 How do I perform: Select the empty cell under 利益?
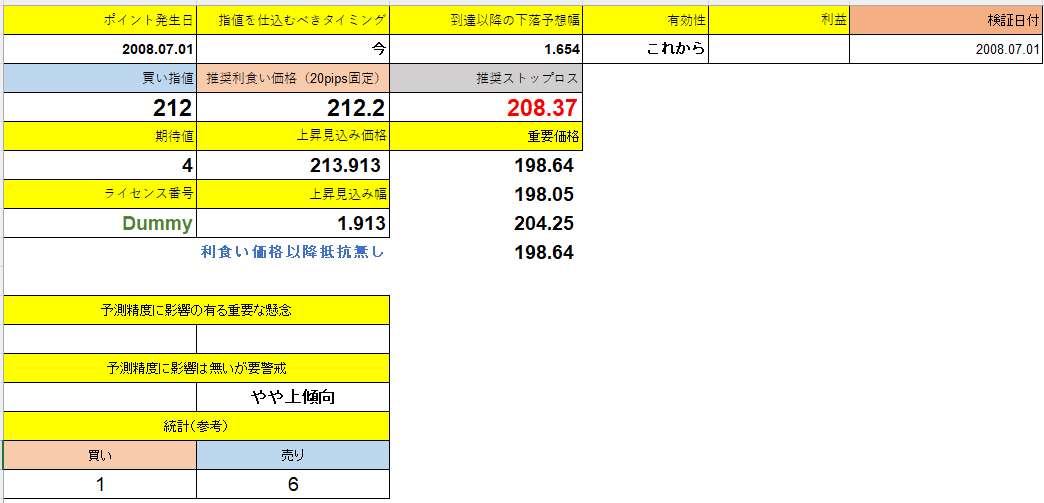coord(779,49)
